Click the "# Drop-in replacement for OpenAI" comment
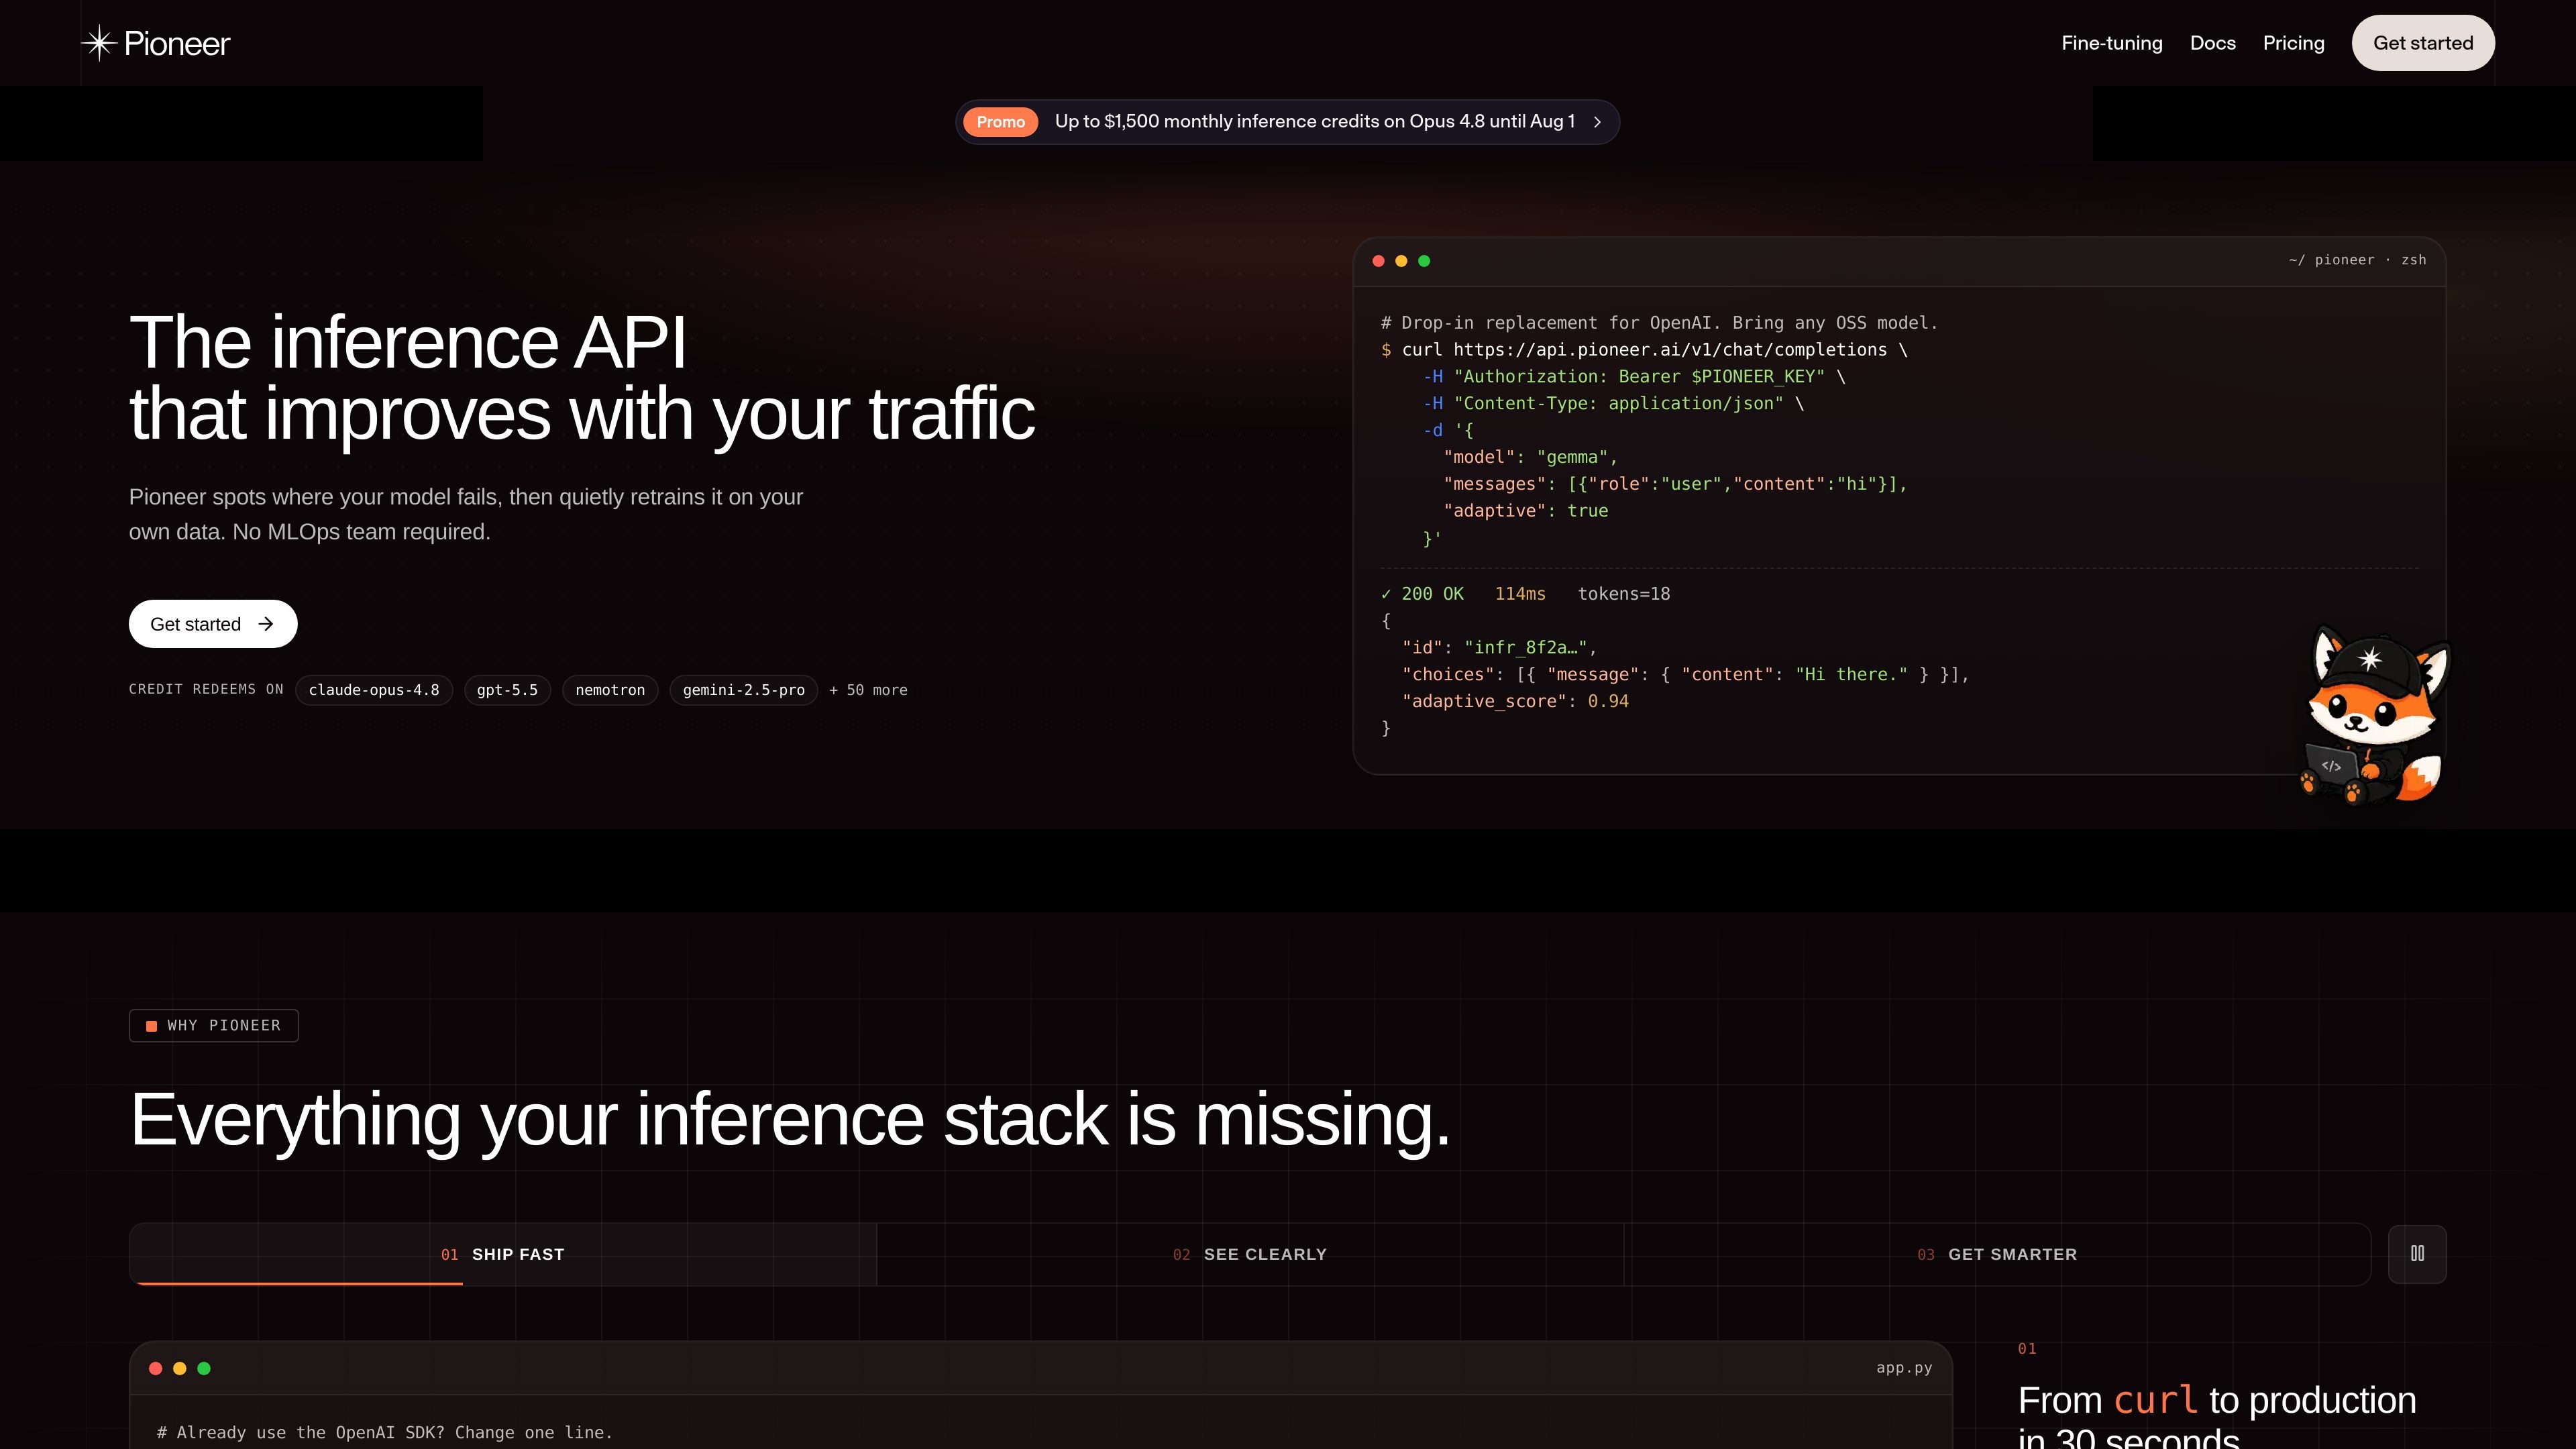 1659,323
